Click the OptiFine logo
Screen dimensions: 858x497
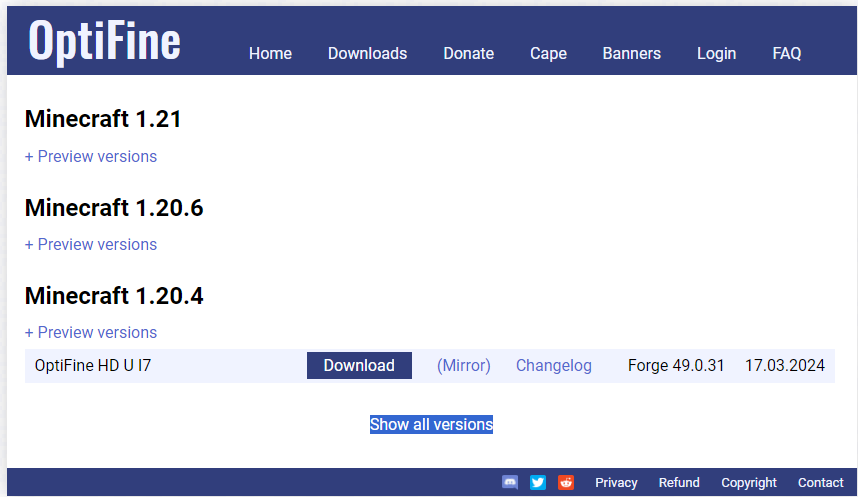pos(104,41)
